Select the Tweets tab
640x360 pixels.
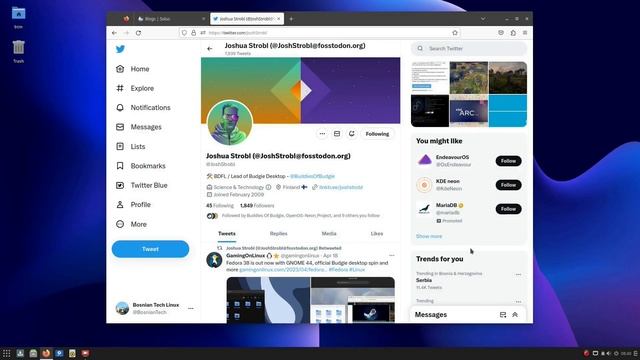(227, 233)
